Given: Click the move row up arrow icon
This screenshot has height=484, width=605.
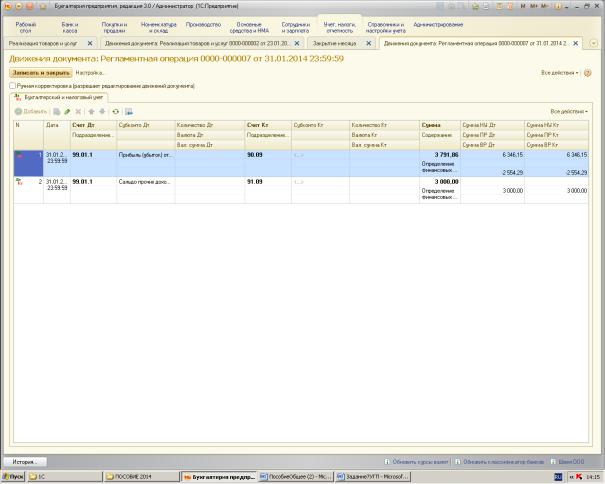Looking at the screenshot, I should tap(91, 112).
